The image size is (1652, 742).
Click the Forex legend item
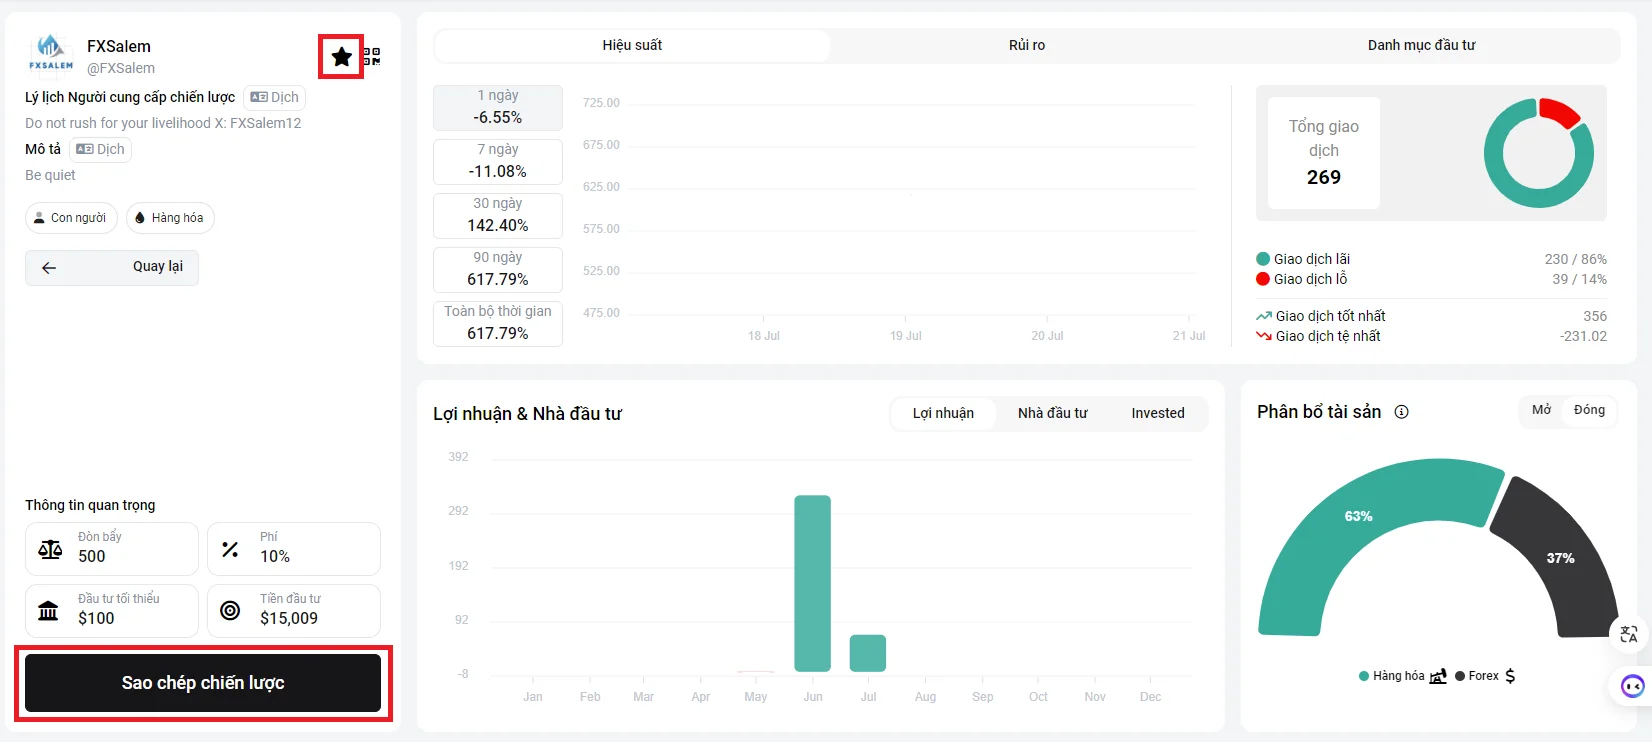click(1485, 676)
